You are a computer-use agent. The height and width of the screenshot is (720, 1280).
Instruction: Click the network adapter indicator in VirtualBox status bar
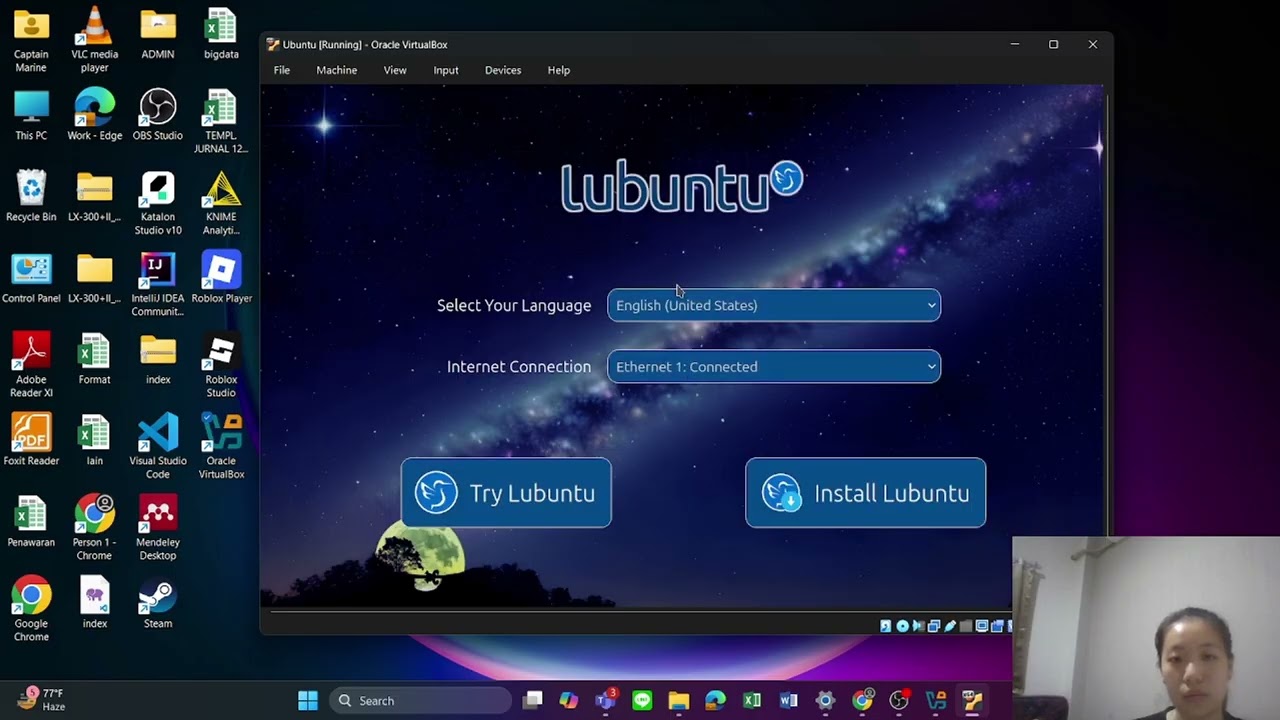coord(934,626)
